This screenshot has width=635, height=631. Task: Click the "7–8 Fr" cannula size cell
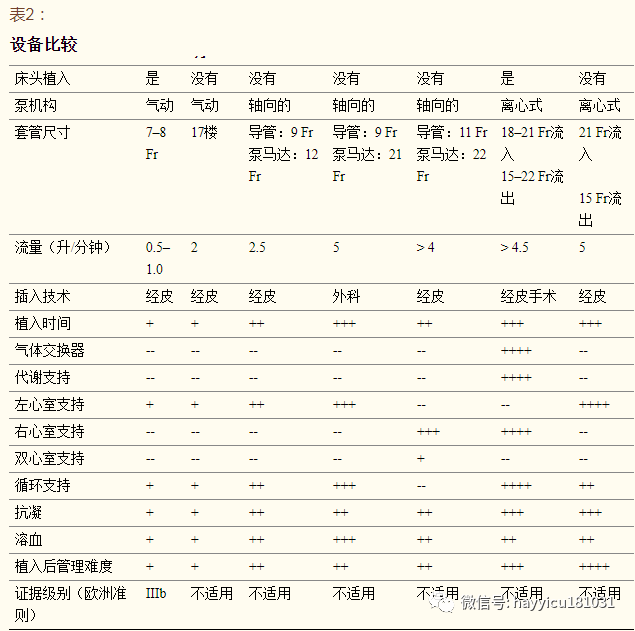[x=156, y=143]
